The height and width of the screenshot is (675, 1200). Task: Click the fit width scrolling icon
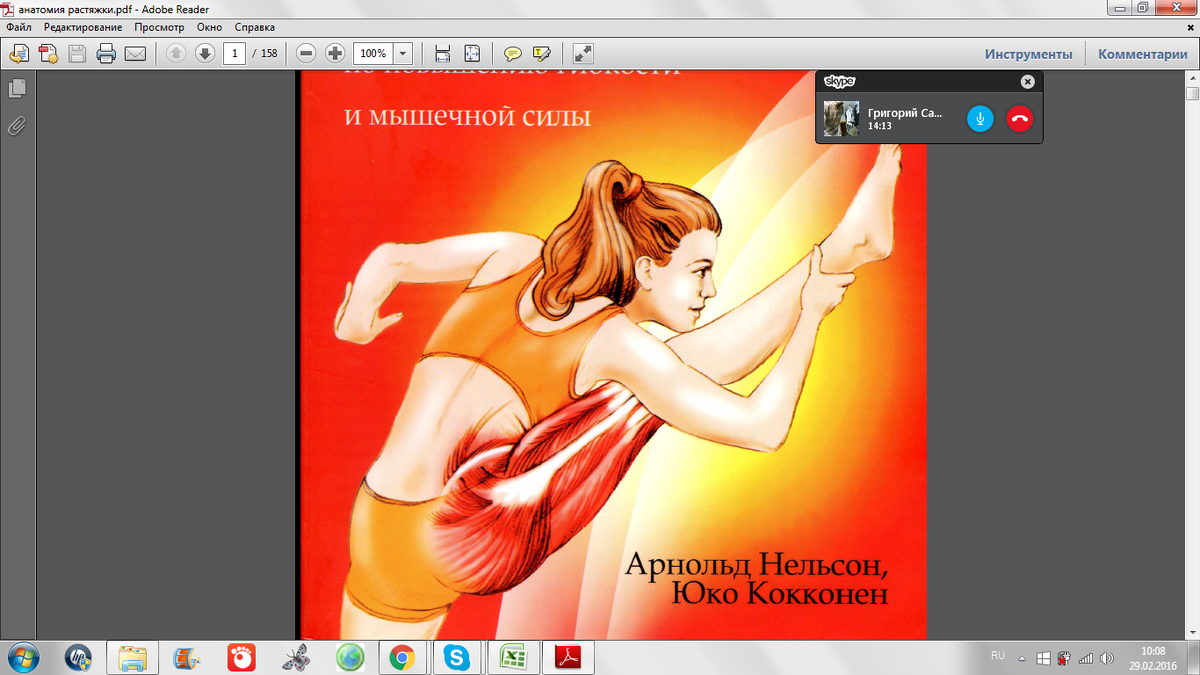tap(442, 53)
